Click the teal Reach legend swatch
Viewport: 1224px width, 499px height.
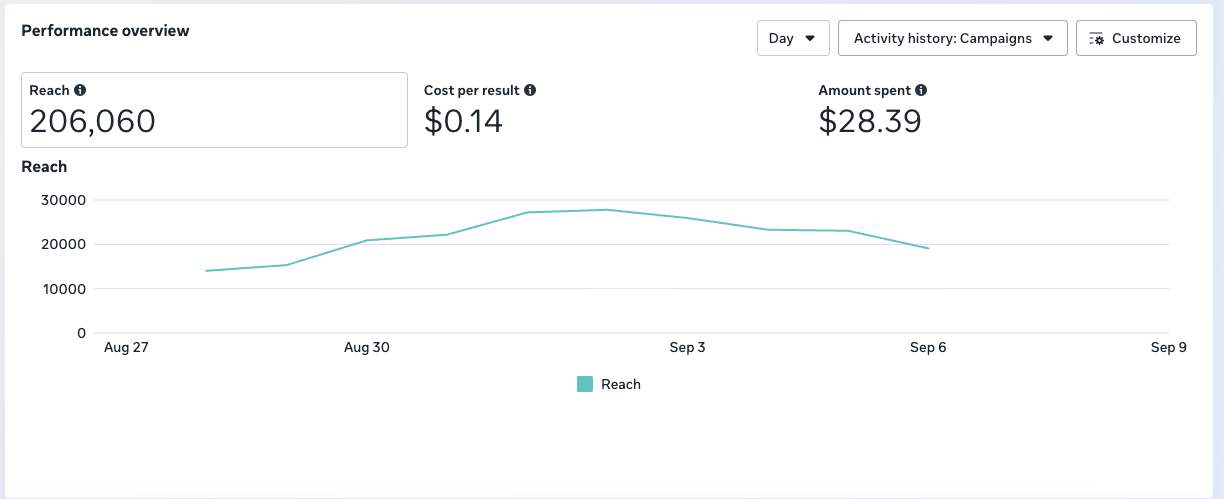tap(585, 384)
